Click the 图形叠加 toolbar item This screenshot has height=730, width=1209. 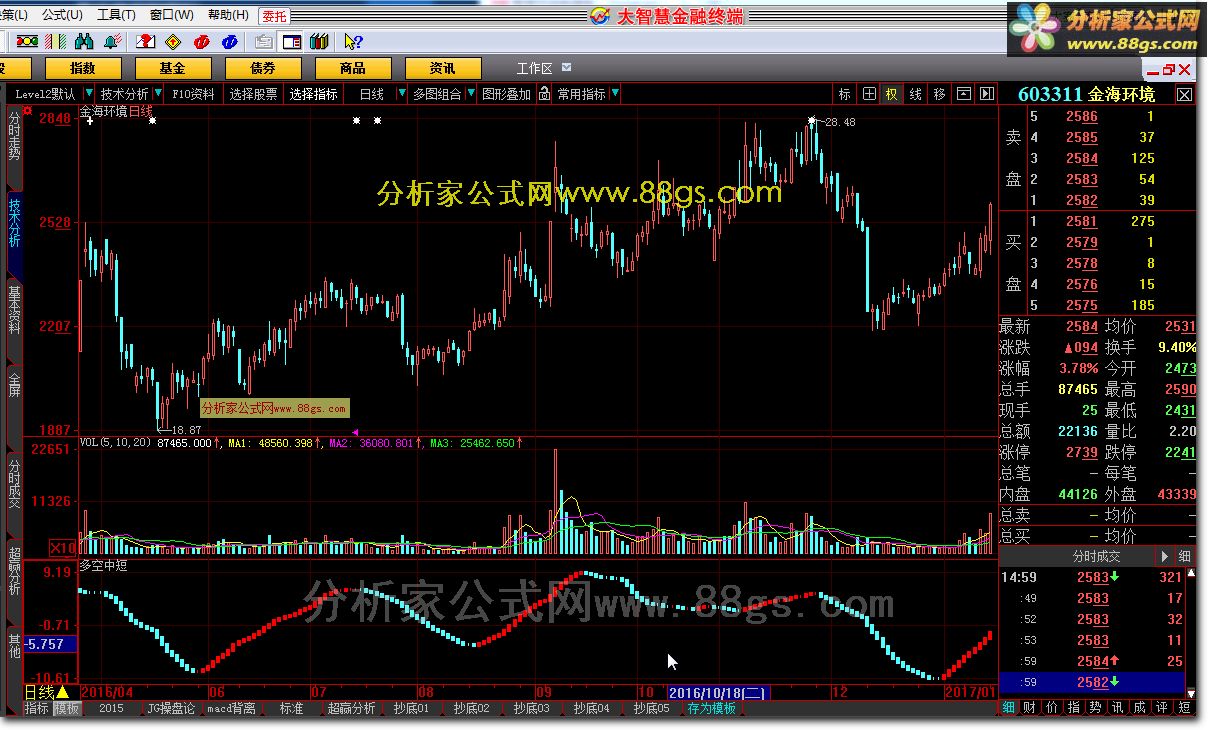coord(506,94)
